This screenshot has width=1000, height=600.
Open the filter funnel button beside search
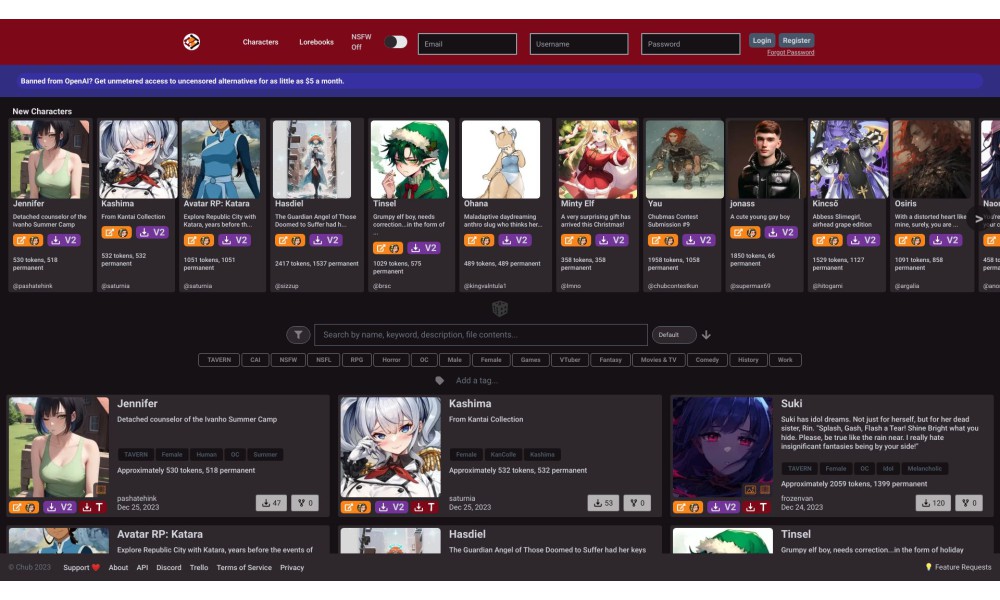pos(298,335)
